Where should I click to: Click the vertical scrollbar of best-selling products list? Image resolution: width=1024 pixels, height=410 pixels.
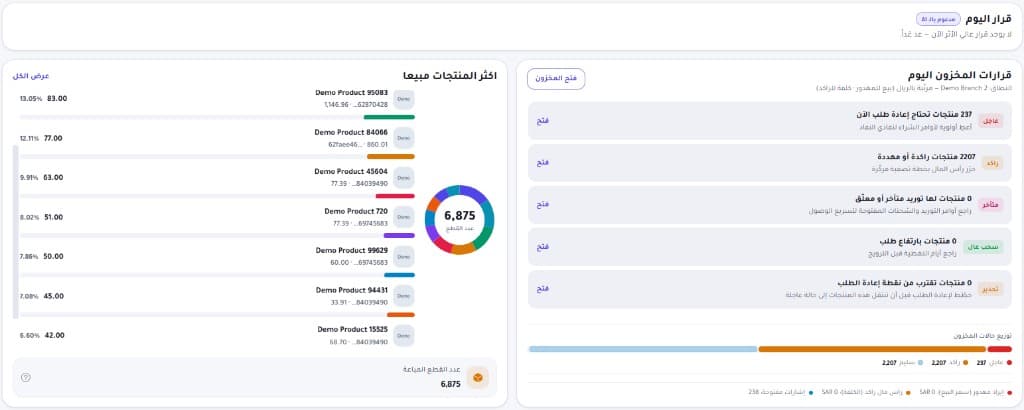pyautogui.click(x=16, y=232)
